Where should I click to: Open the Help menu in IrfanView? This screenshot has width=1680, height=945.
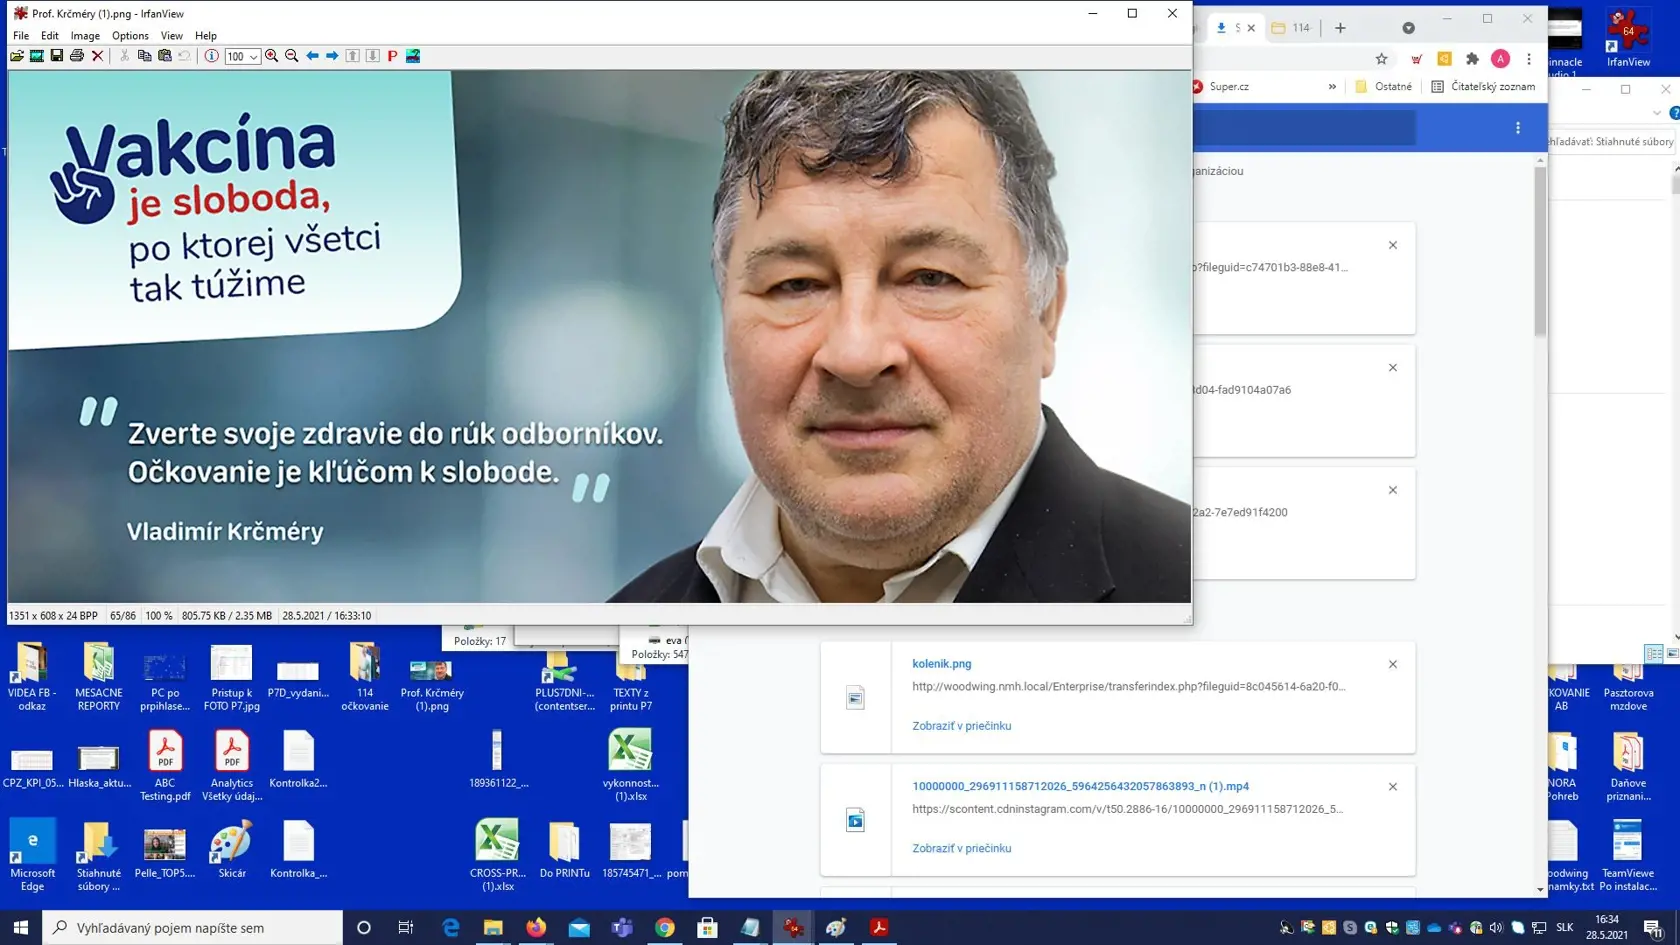pyautogui.click(x=206, y=36)
